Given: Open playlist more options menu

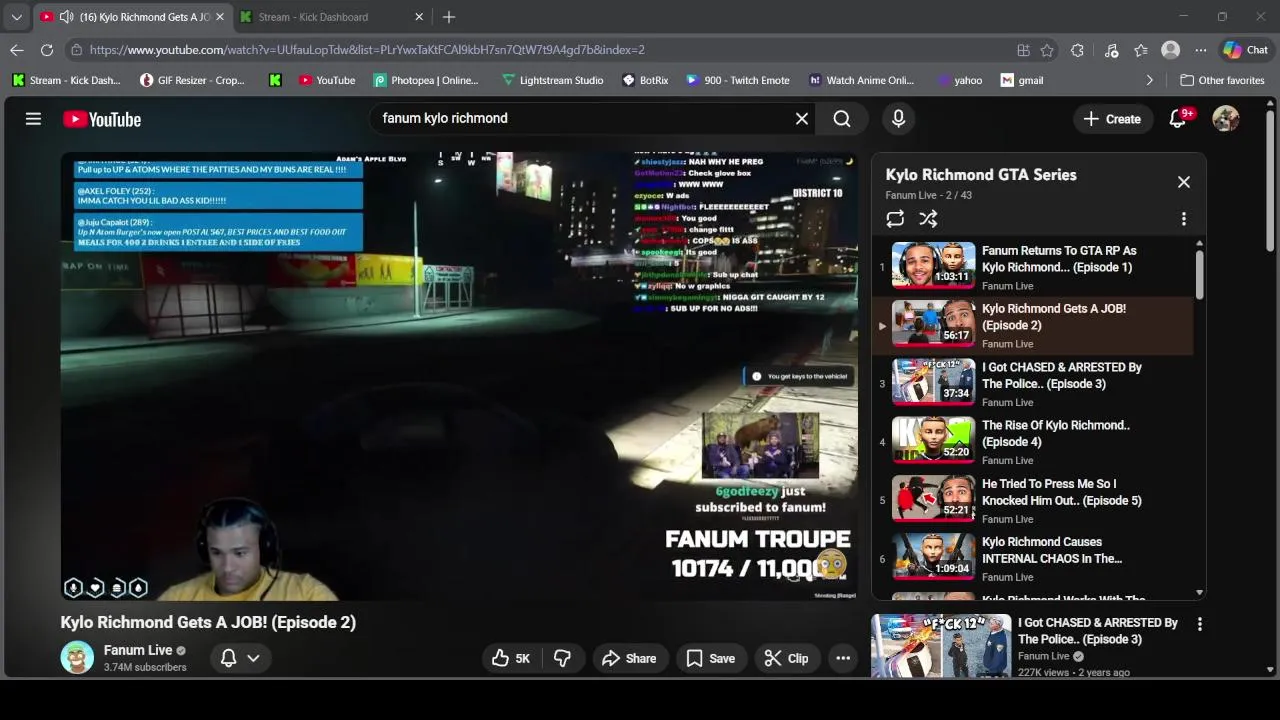Looking at the screenshot, I should coord(1184,219).
